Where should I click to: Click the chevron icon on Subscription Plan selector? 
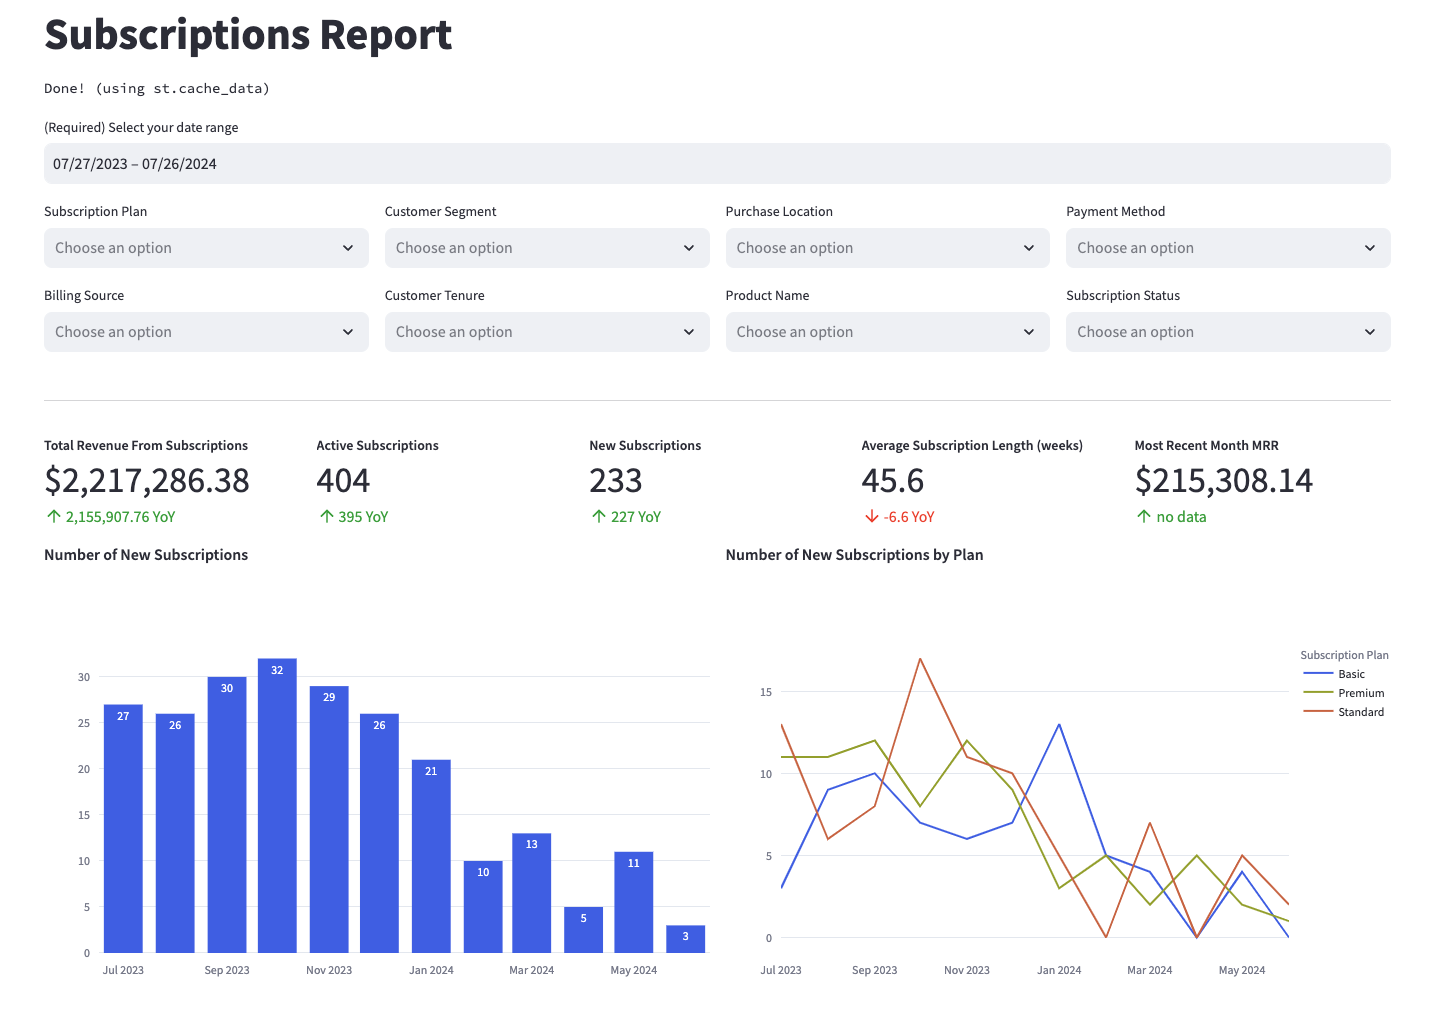[347, 247]
